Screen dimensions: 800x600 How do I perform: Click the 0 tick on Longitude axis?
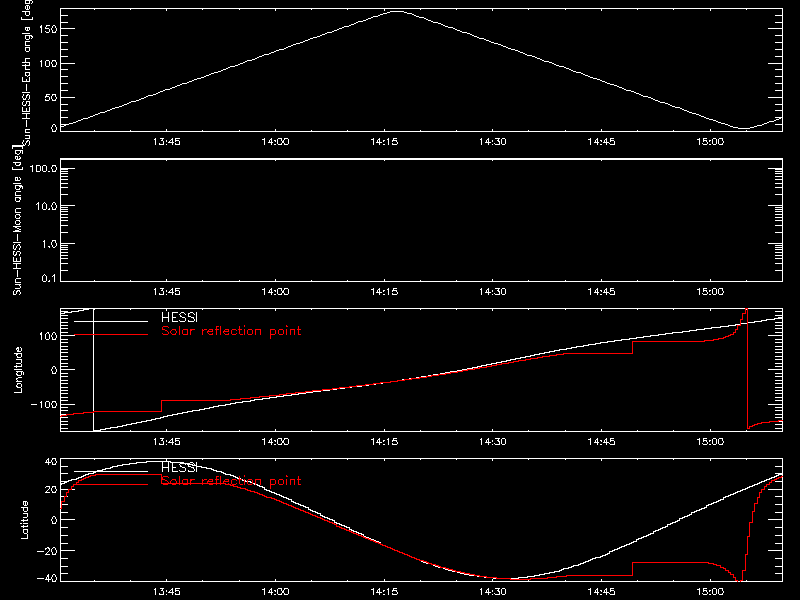pos(54,370)
